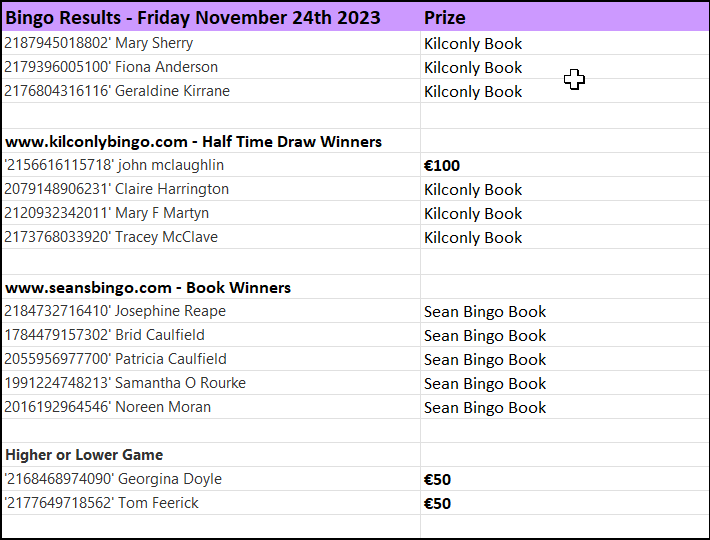Select the john mclaughlin winner cell
This screenshot has height=540, width=710.
[211, 165]
